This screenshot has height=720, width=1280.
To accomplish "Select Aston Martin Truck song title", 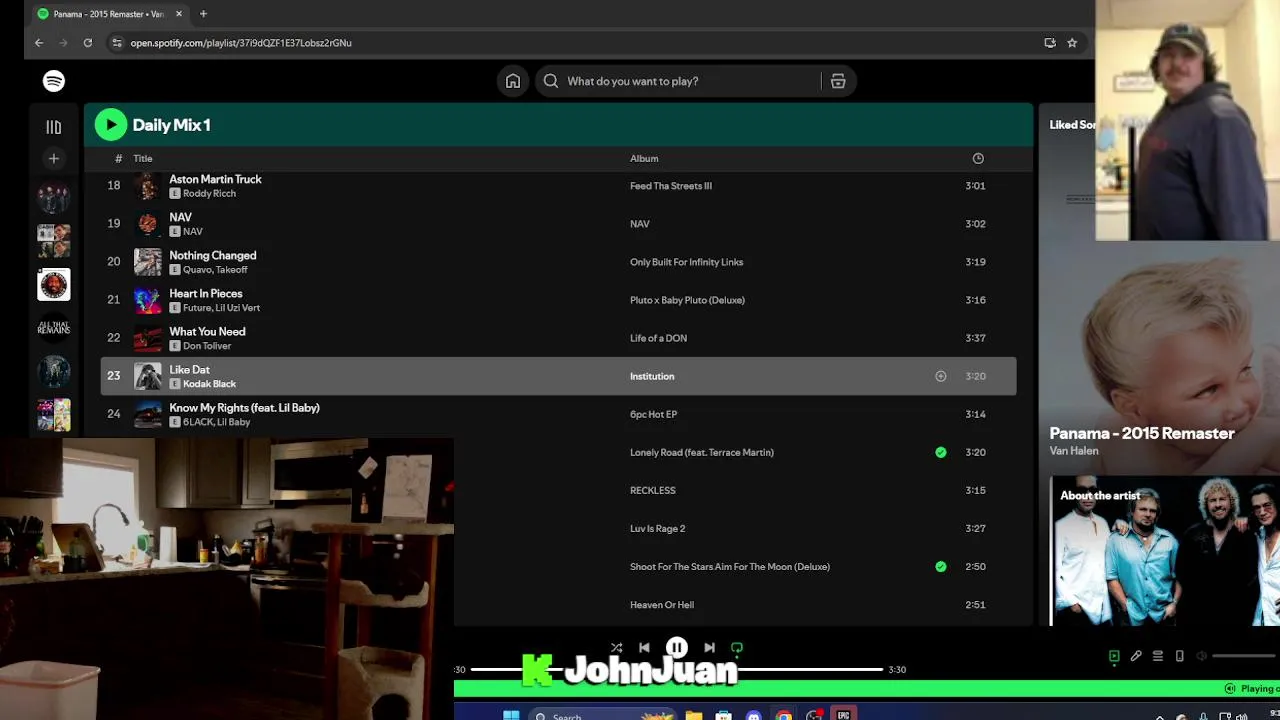I will (x=215, y=179).
